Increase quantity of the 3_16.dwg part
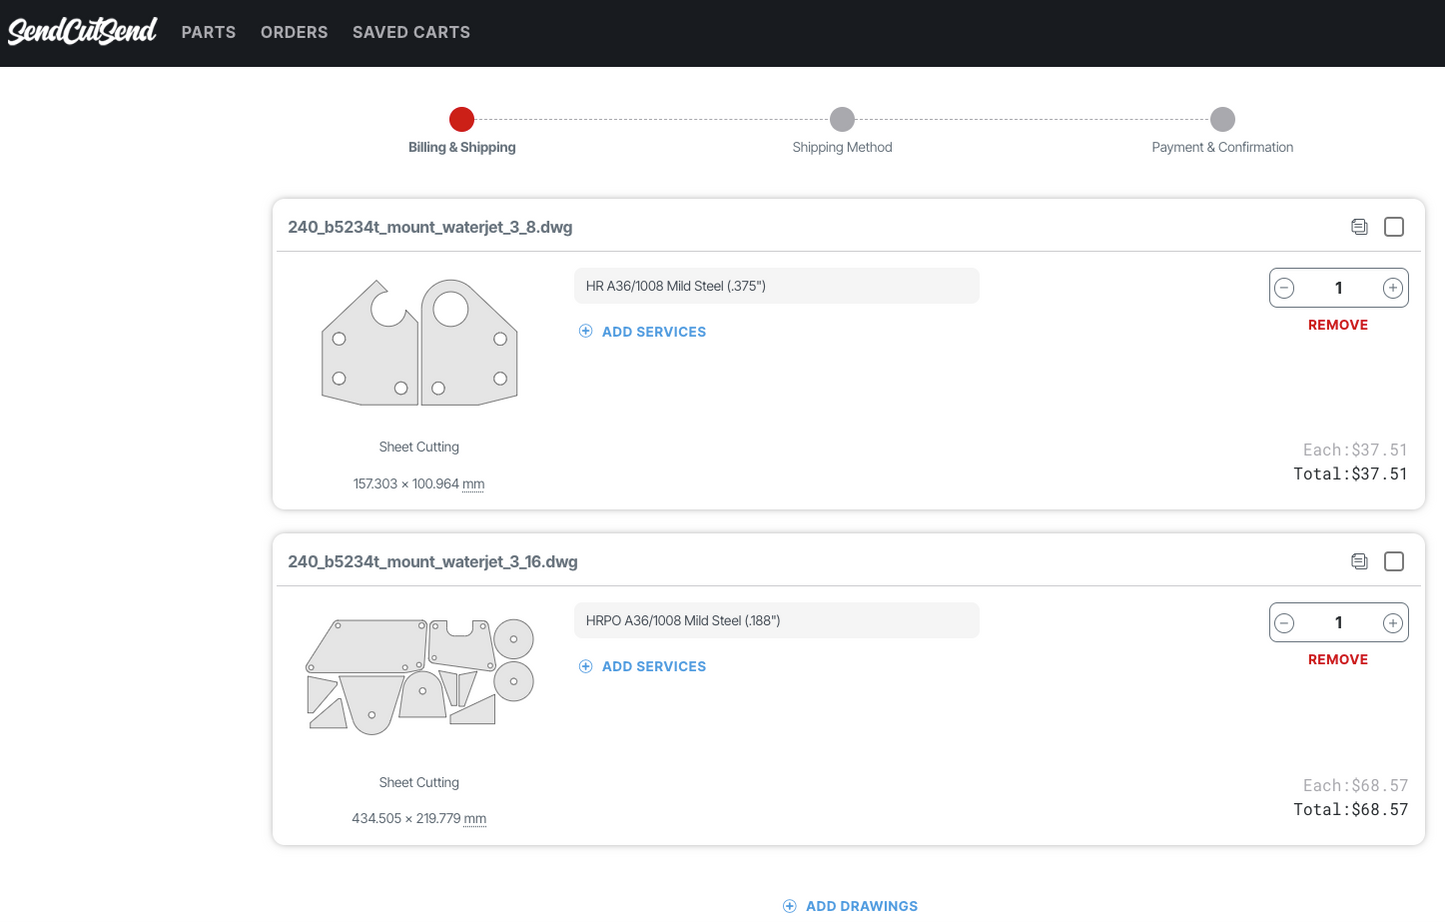The height and width of the screenshot is (923, 1445). coord(1392,624)
